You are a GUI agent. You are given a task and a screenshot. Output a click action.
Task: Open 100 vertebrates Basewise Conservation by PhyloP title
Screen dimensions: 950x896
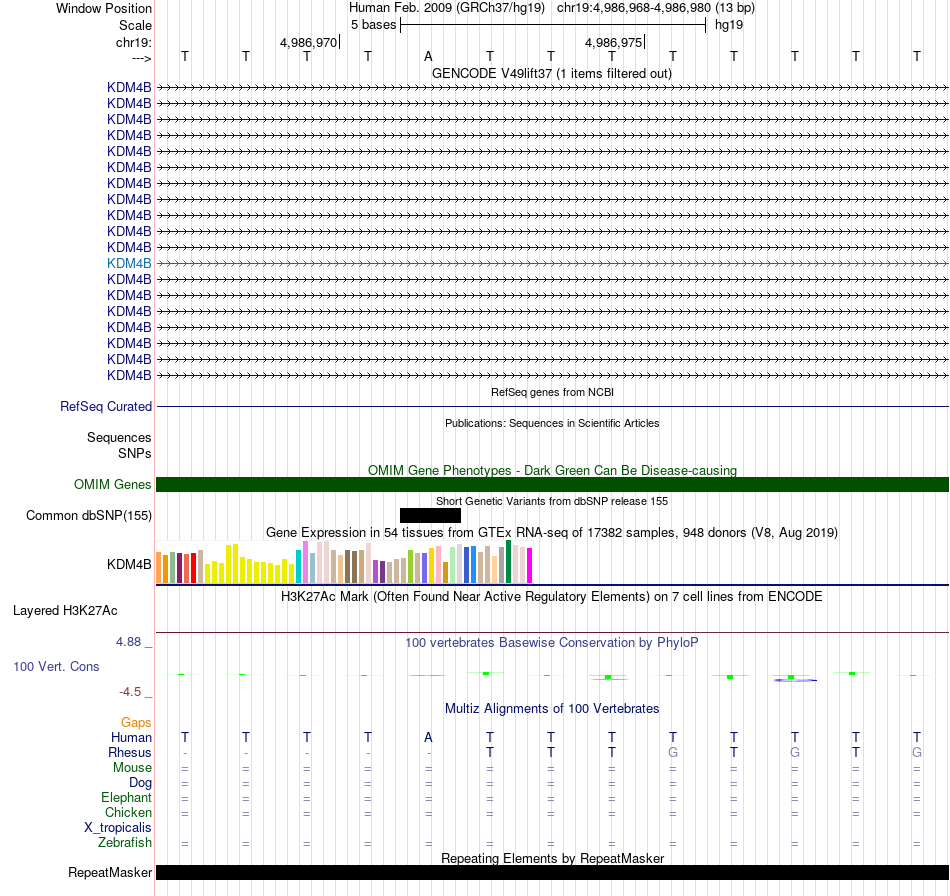pyautogui.click(x=551, y=642)
